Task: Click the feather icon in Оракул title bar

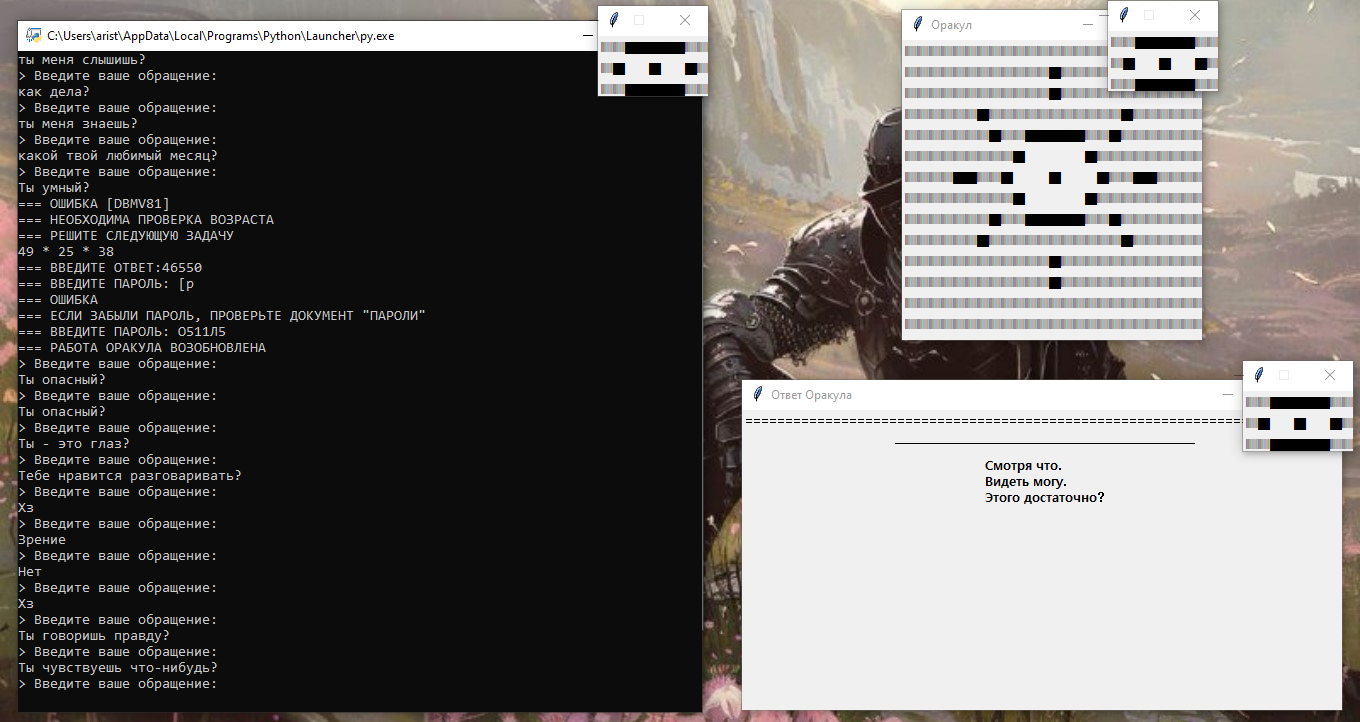Action: tap(917, 25)
